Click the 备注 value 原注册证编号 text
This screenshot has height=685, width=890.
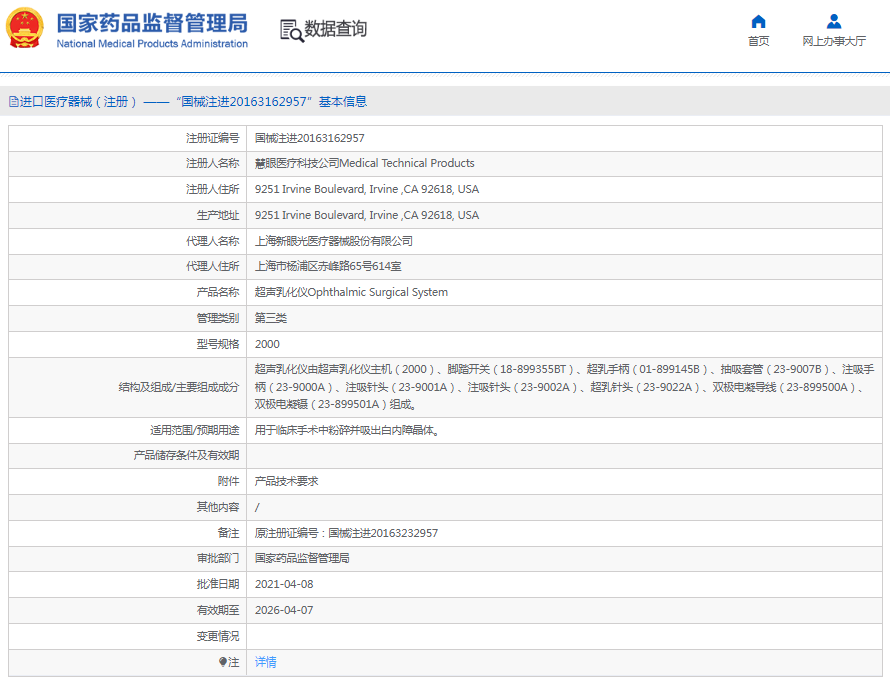pos(346,533)
